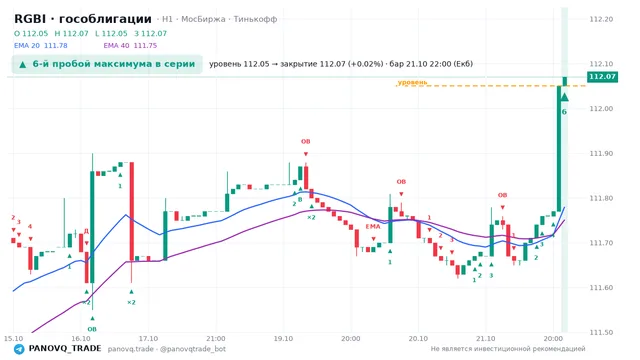Click the "PANOVQ_TRADE" brand name
The width and height of the screenshot is (640, 360).
[65, 349]
